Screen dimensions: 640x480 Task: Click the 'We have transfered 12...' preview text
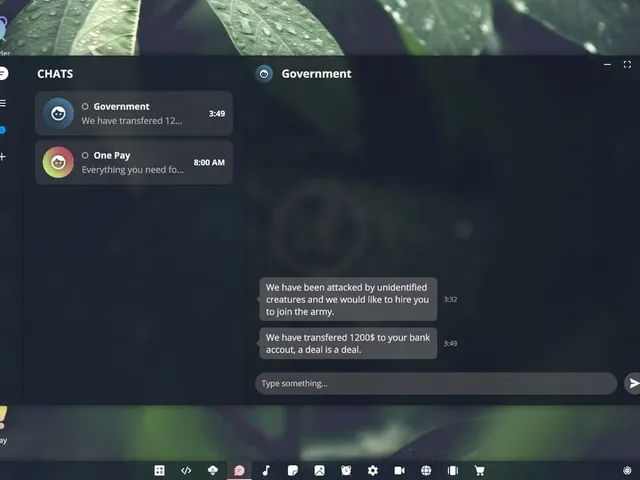tap(131, 121)
